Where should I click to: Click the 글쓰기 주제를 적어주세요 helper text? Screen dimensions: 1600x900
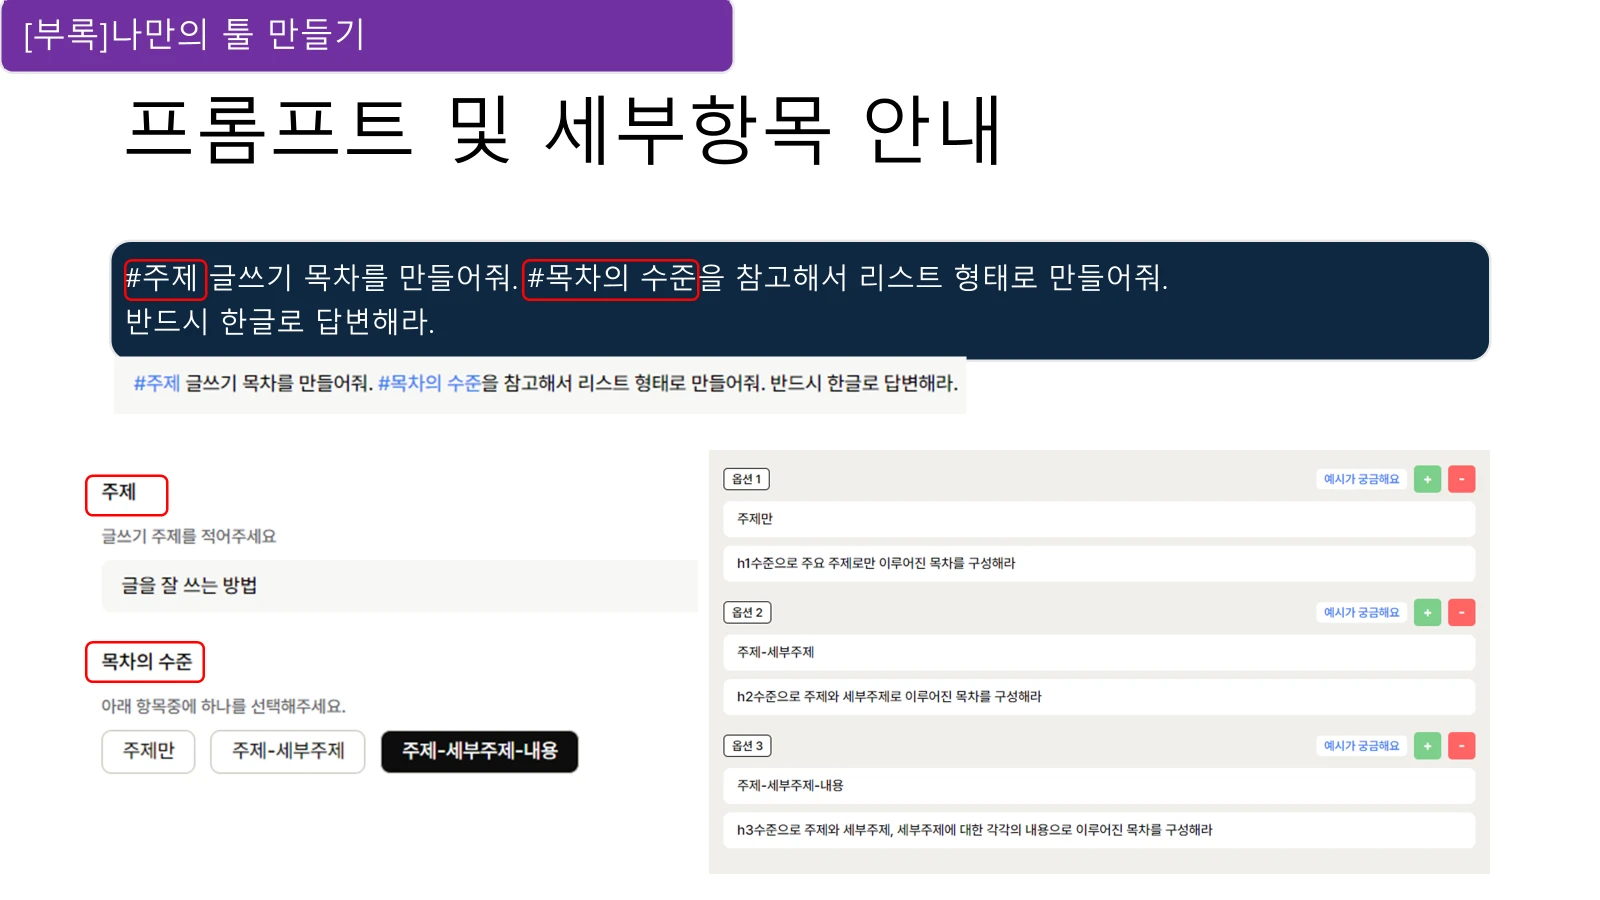pos(189,536)
